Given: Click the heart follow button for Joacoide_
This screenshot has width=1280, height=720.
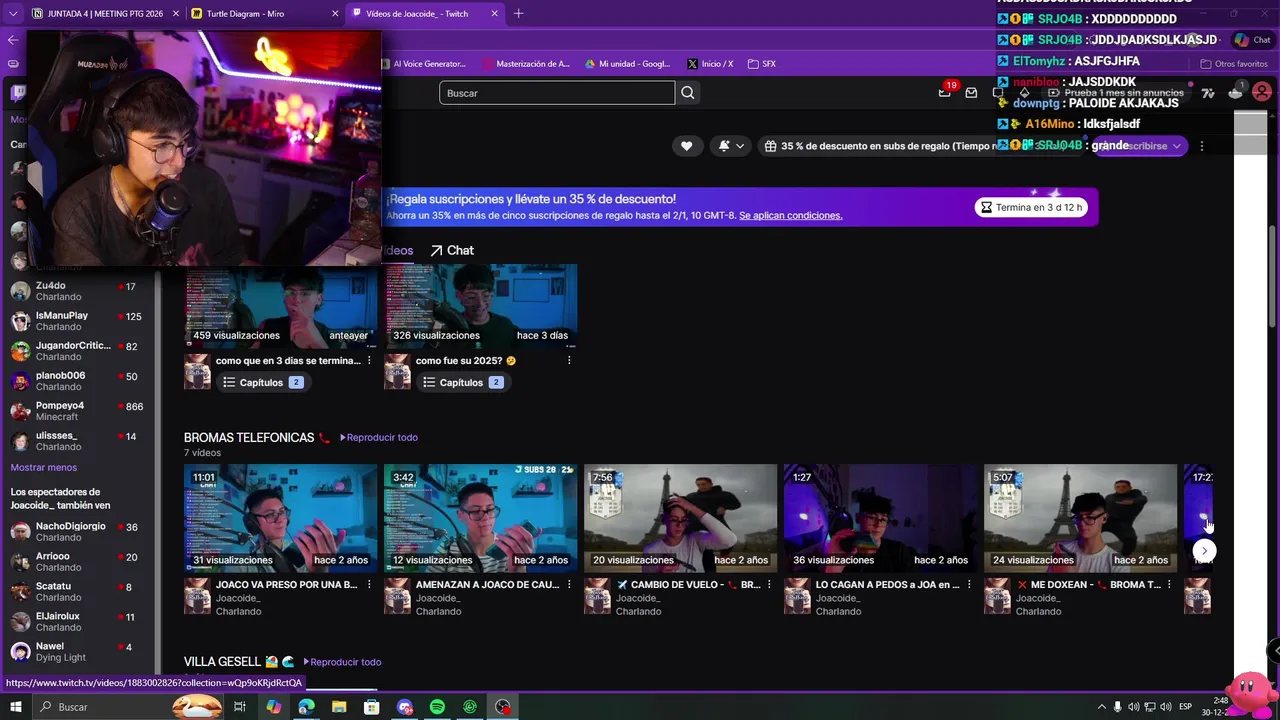Looking at the screenshot, I should [x=686, y=146].
